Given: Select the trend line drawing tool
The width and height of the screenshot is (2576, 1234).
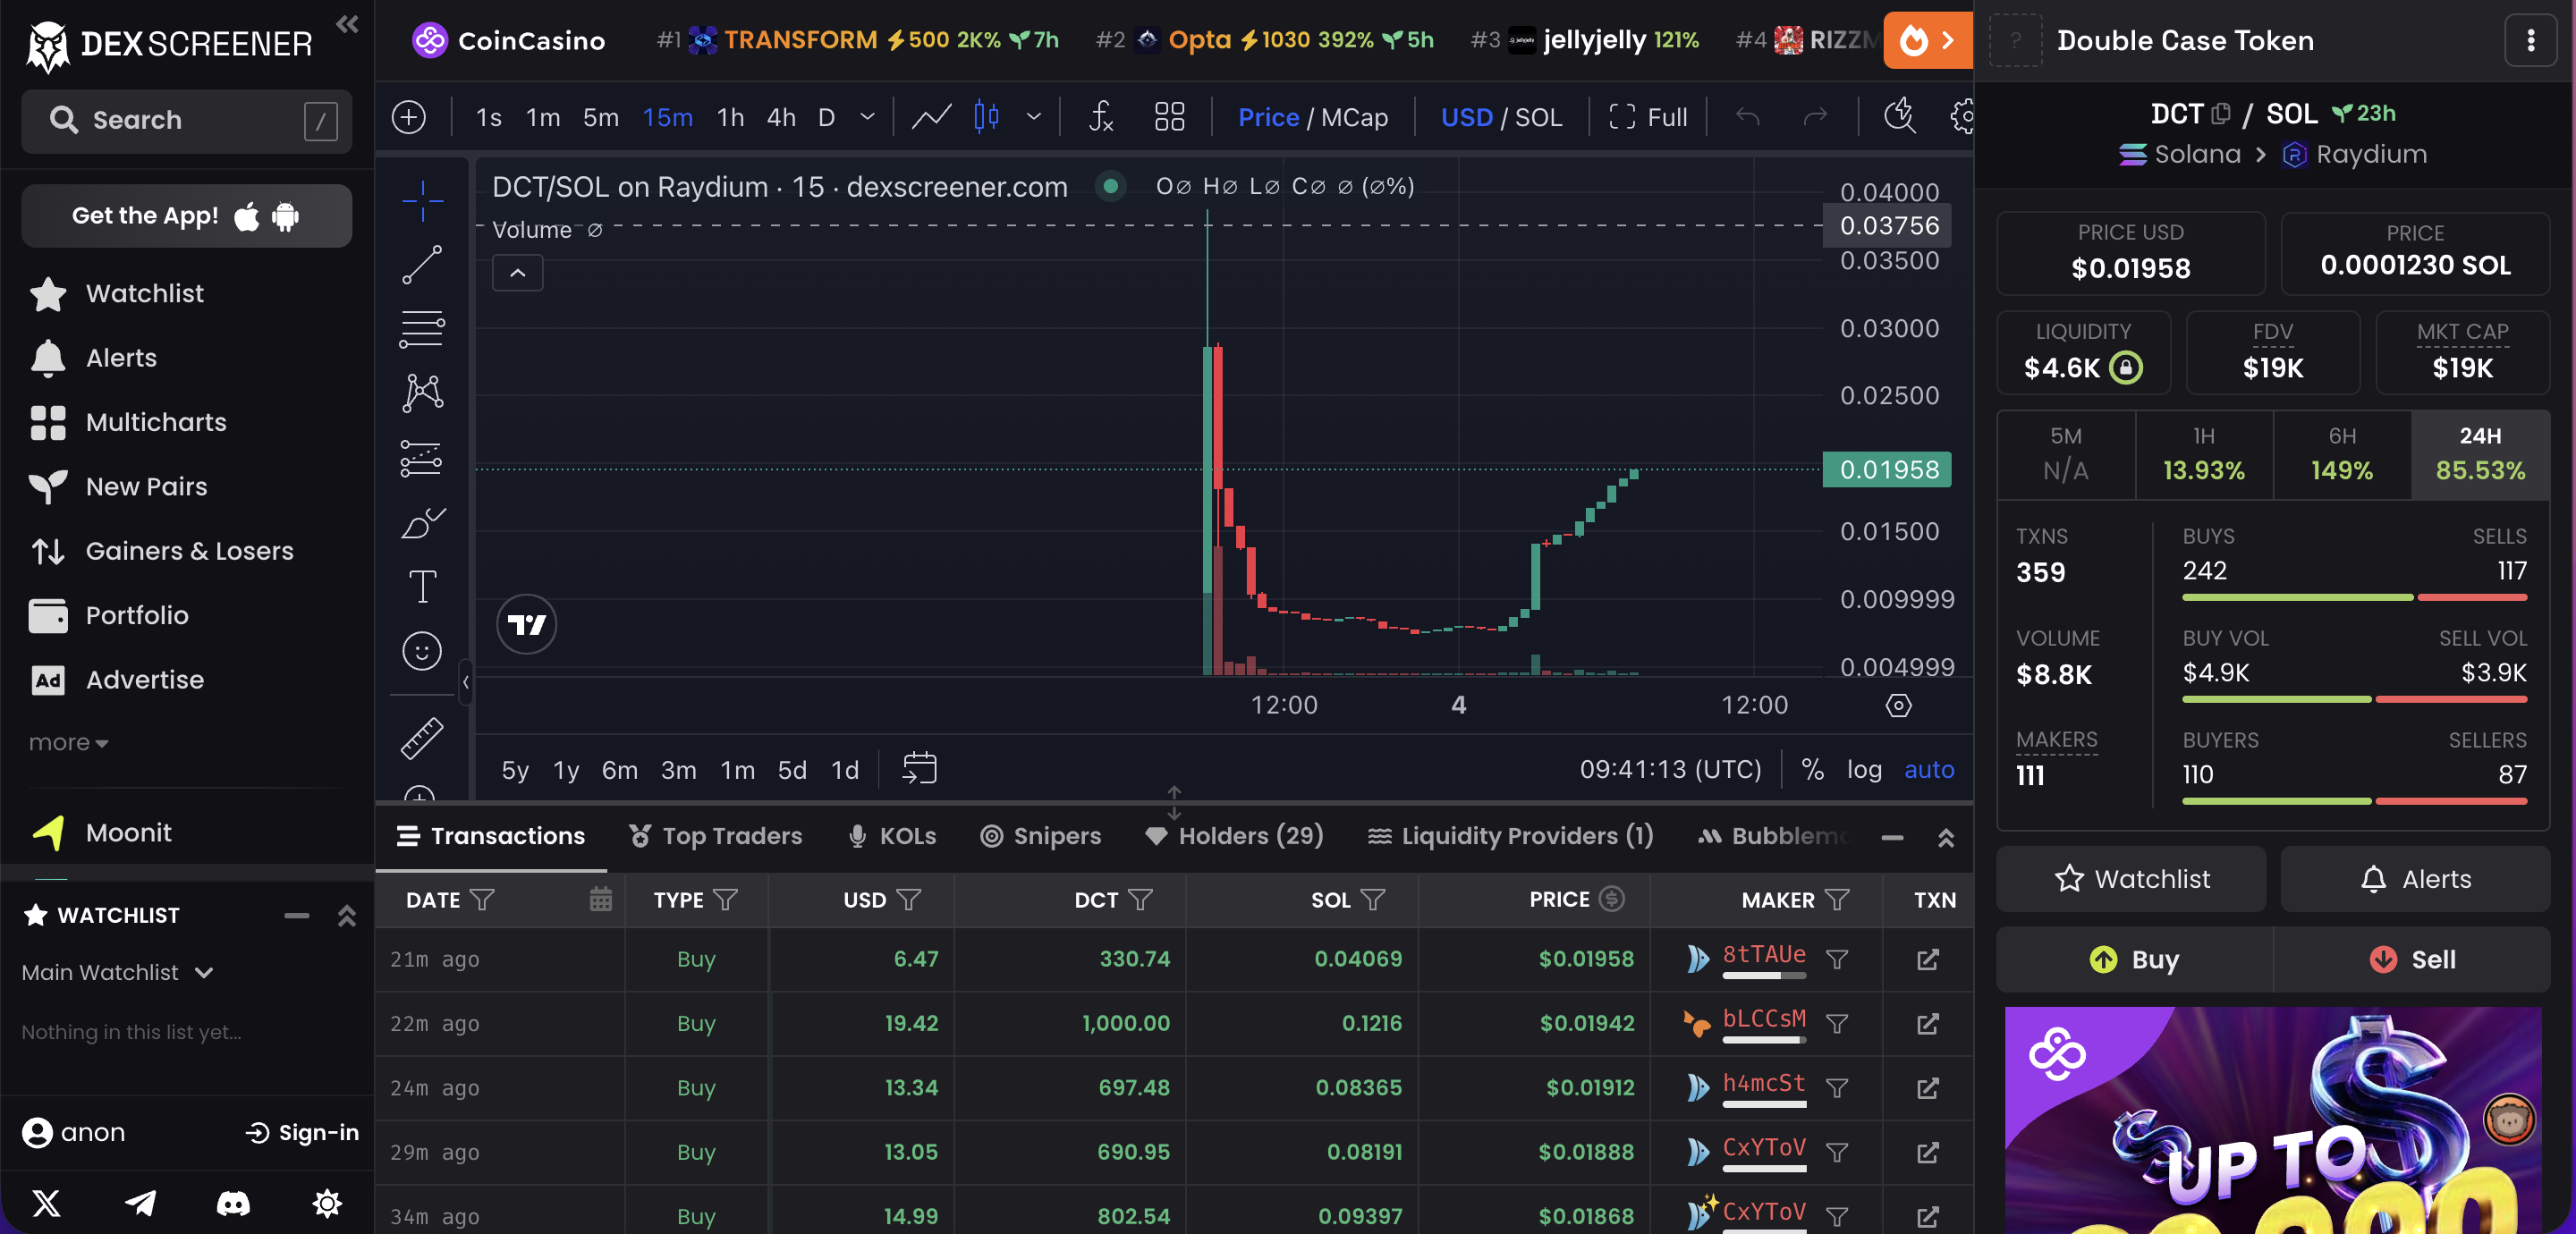Looking at the screenshot, I should [x=422, y=265].
